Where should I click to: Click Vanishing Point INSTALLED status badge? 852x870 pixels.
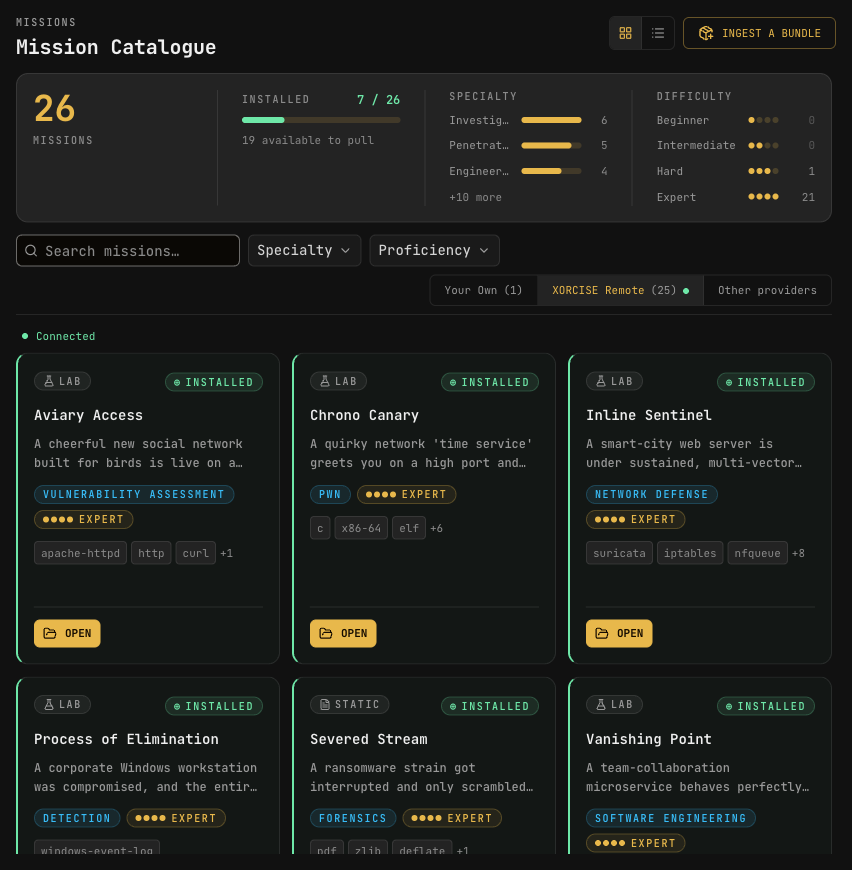point(766,706)
